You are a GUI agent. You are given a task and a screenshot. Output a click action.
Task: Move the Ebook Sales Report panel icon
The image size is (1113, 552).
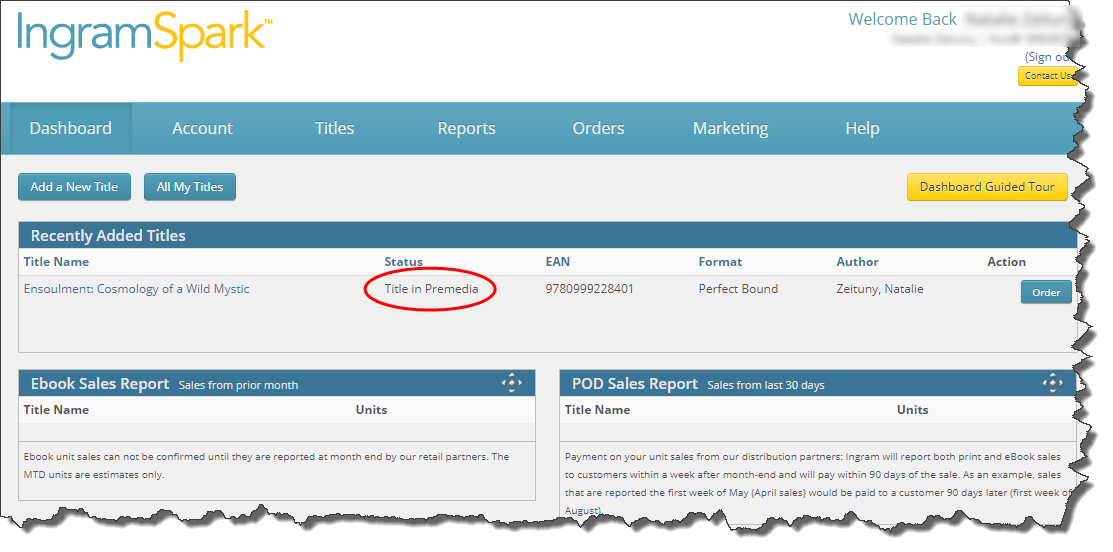click(x=511, y=383)
